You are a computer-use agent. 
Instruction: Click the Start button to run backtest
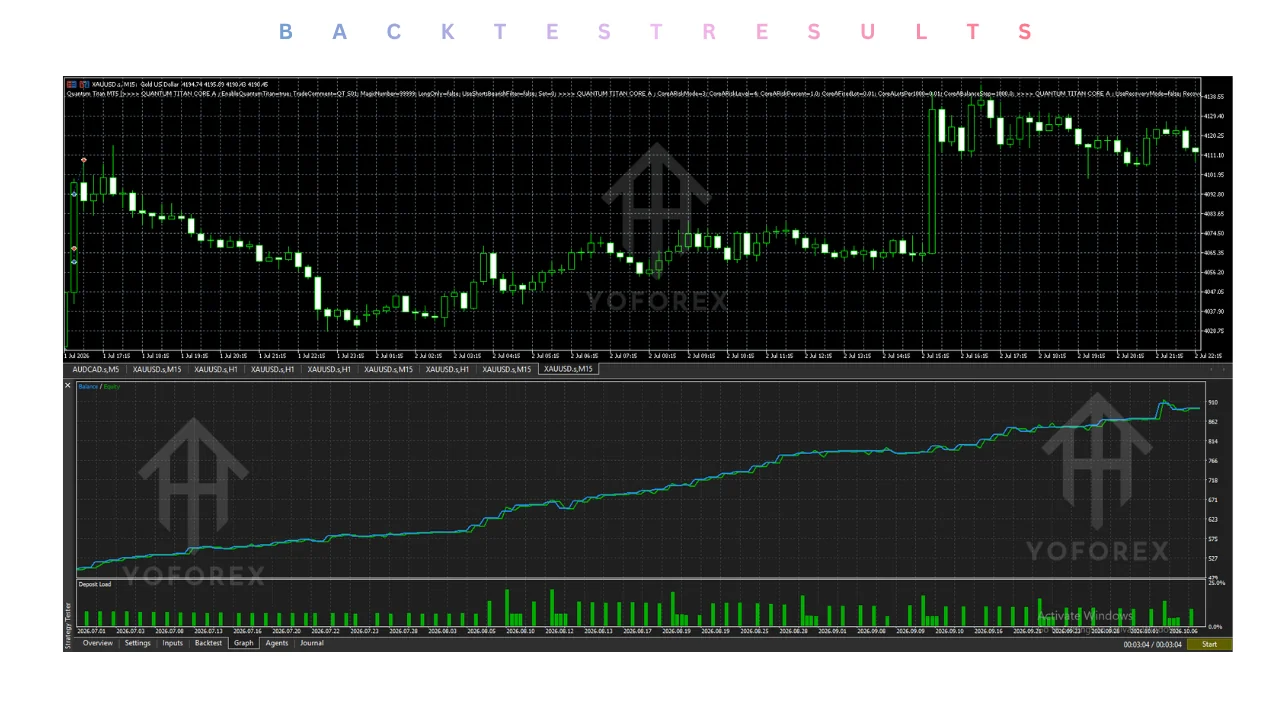(1209, 644)
